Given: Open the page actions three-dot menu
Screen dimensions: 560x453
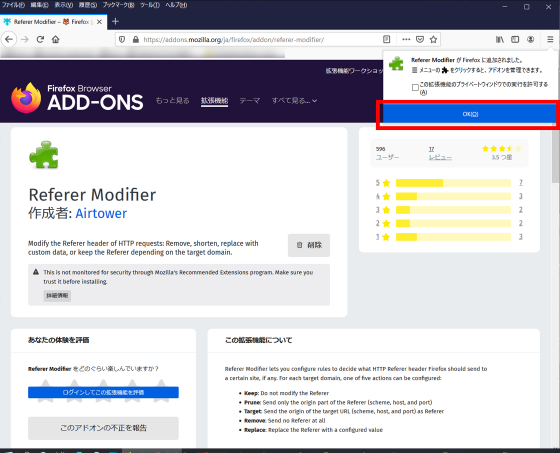Looking at the screenshot, I should (406, 39).
